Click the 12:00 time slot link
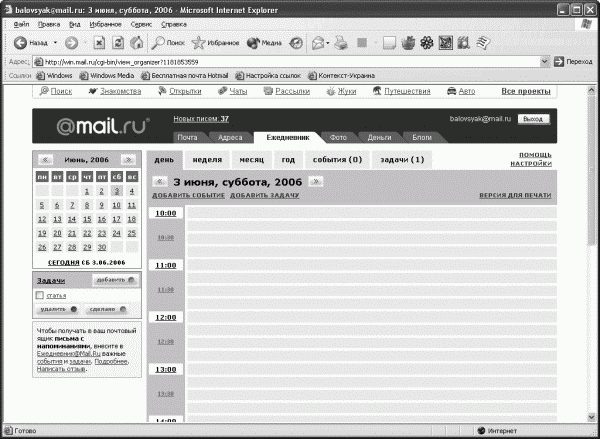The image size is (600, 439). pos(166,317)
